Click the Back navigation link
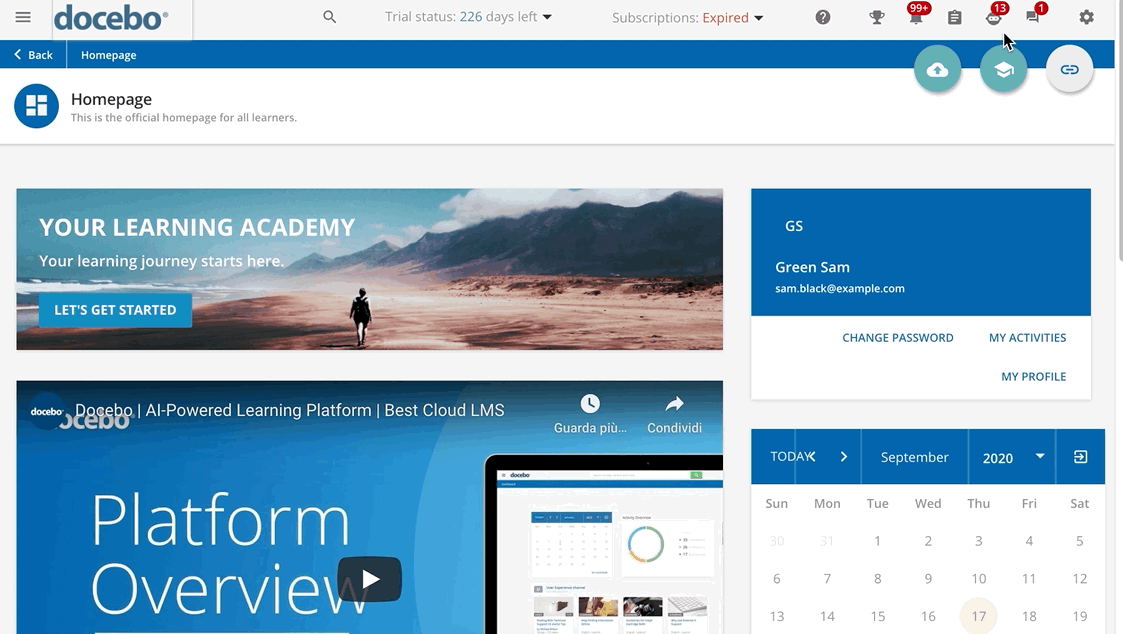The height and width of the screenshot is (634, 1123). point(34,55)
